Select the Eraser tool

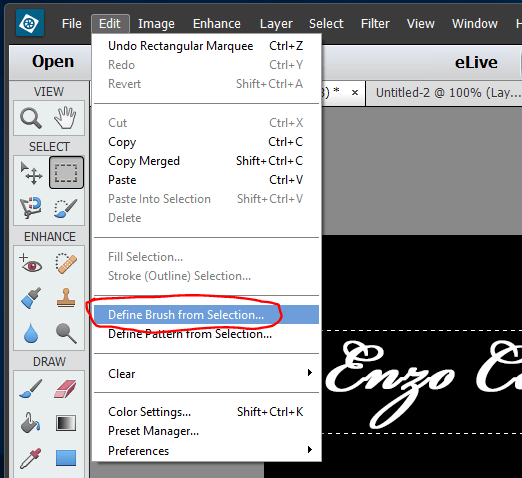tap(65, 389)
